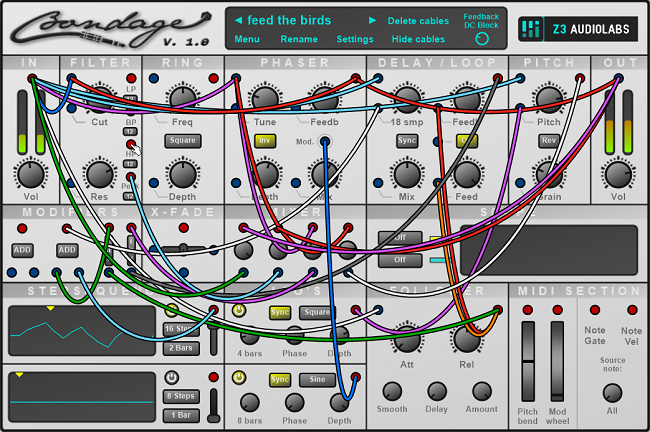The image size is (650, 432).
Task: Click Hide cables
Action: coord(418,40)
